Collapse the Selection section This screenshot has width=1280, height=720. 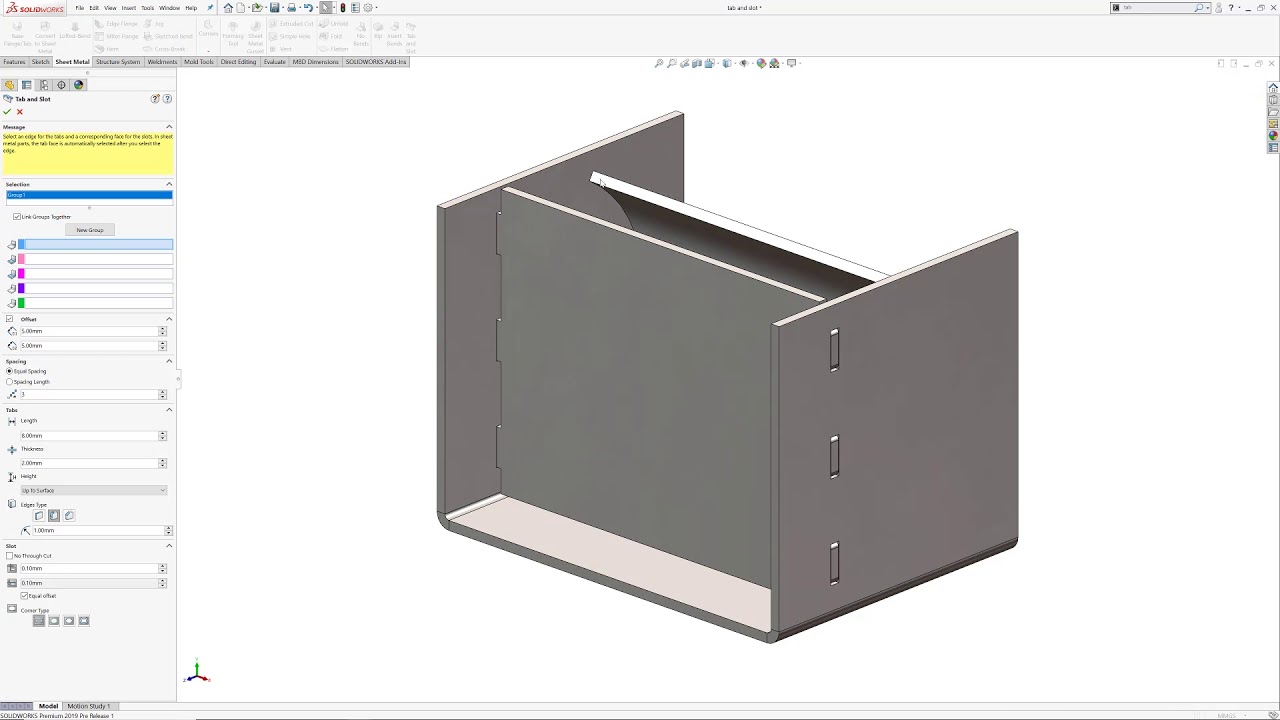pos(169,184)
